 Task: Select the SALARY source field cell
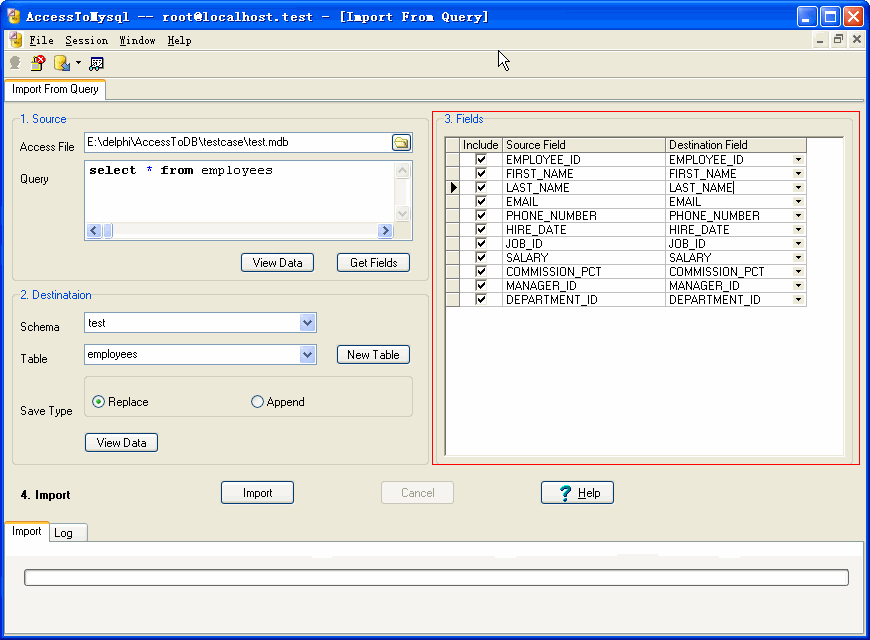[x=584, y=258]
